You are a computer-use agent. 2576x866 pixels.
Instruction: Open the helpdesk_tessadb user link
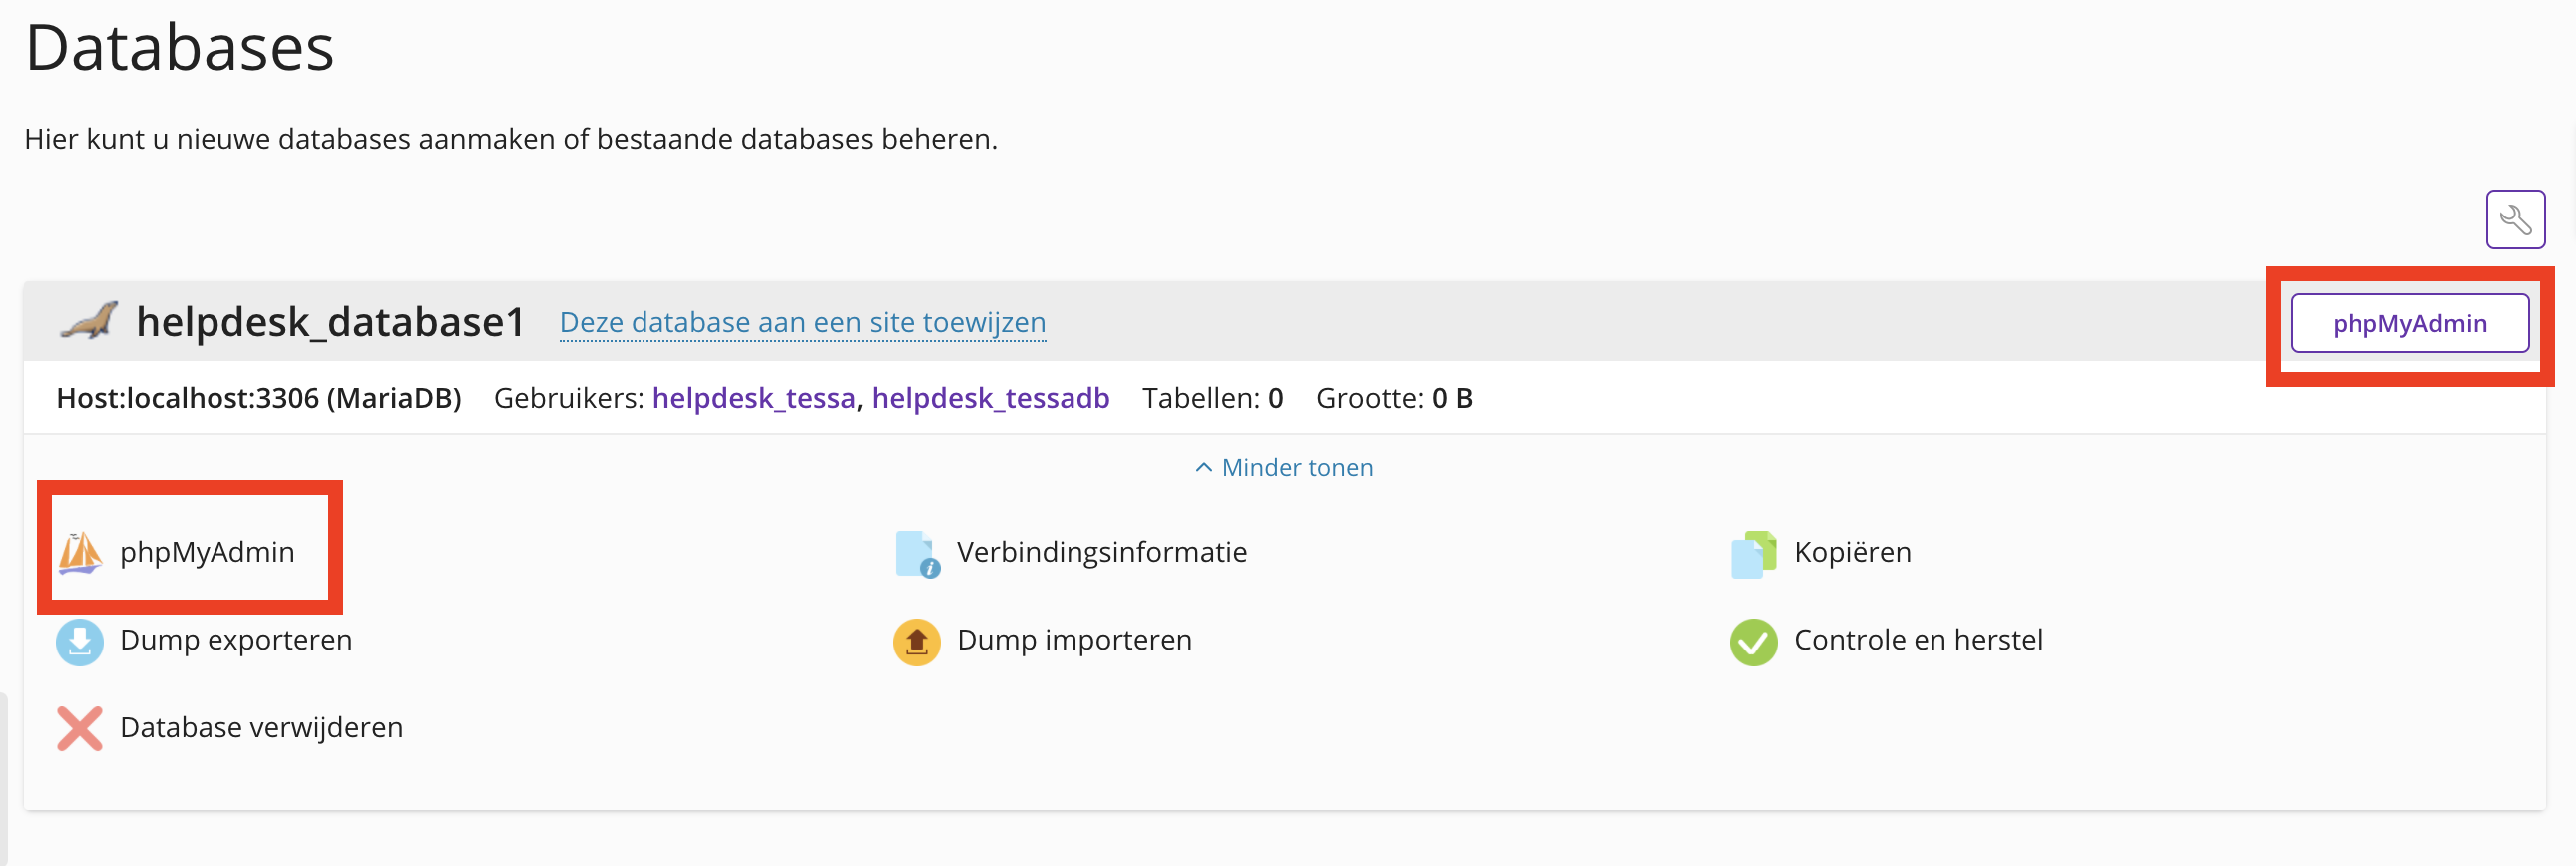coord(990,399)
